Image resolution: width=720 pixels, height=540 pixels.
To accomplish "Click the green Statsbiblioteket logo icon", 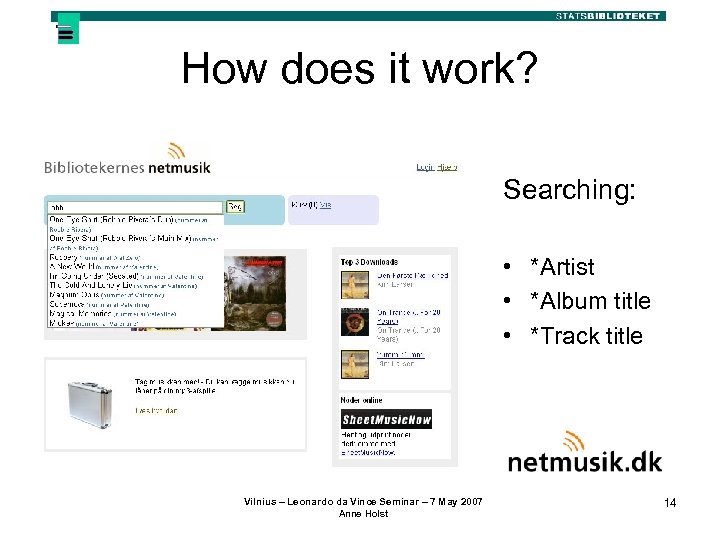I will pos(68,28).
